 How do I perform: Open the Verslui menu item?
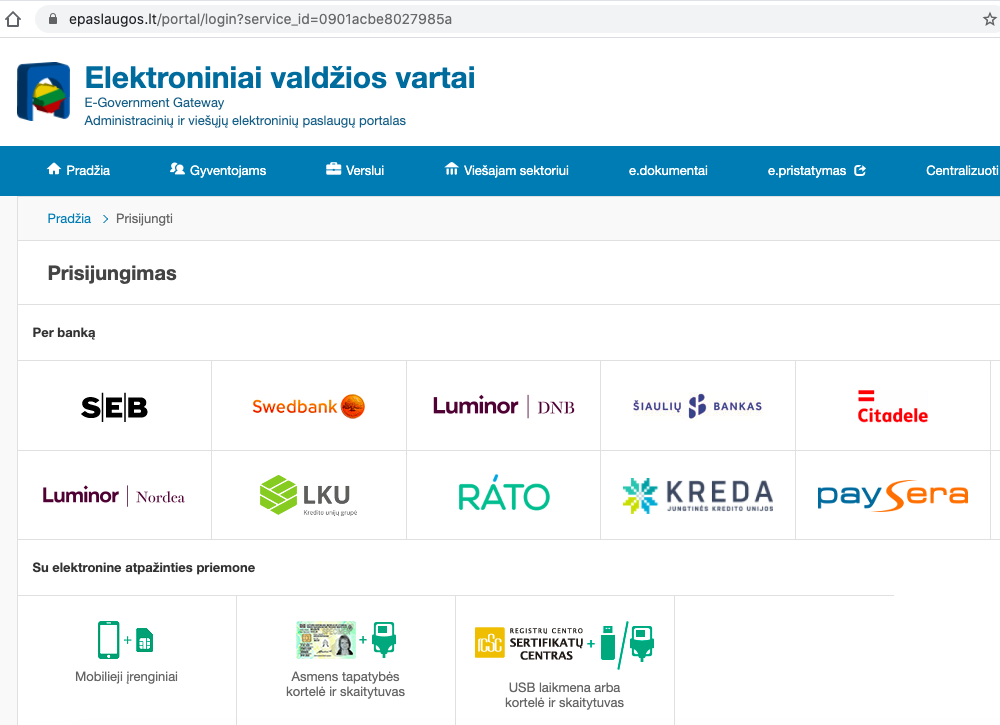pyautogui.click(x=355, y=170)
